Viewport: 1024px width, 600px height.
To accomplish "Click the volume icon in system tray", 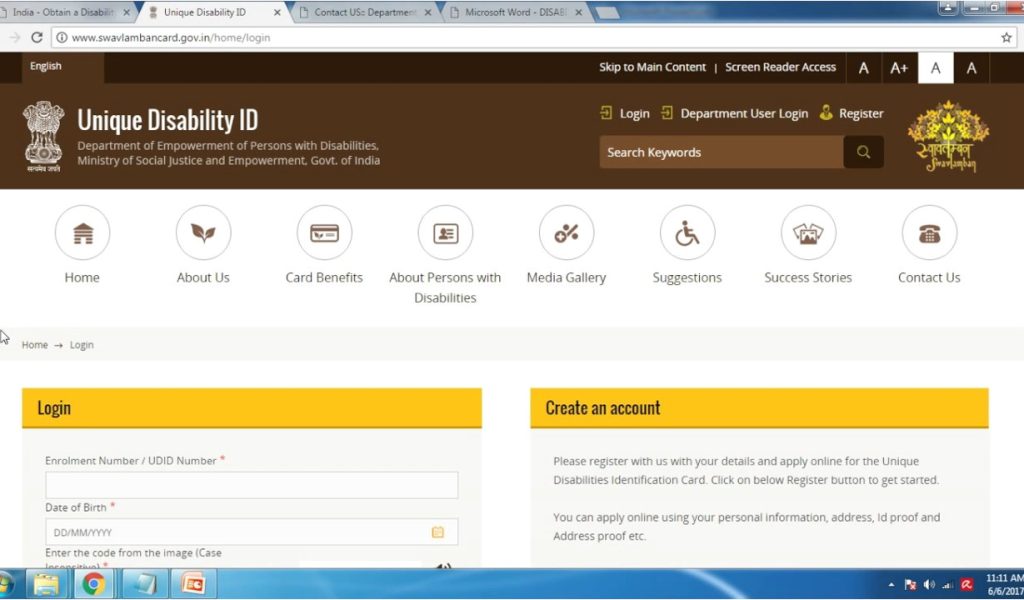I will click(x=929, y=584).
